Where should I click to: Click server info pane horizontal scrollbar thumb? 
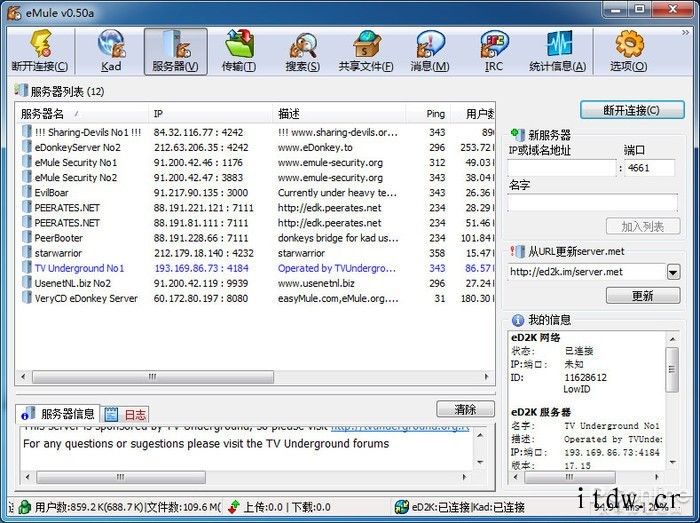coord(121,477)
